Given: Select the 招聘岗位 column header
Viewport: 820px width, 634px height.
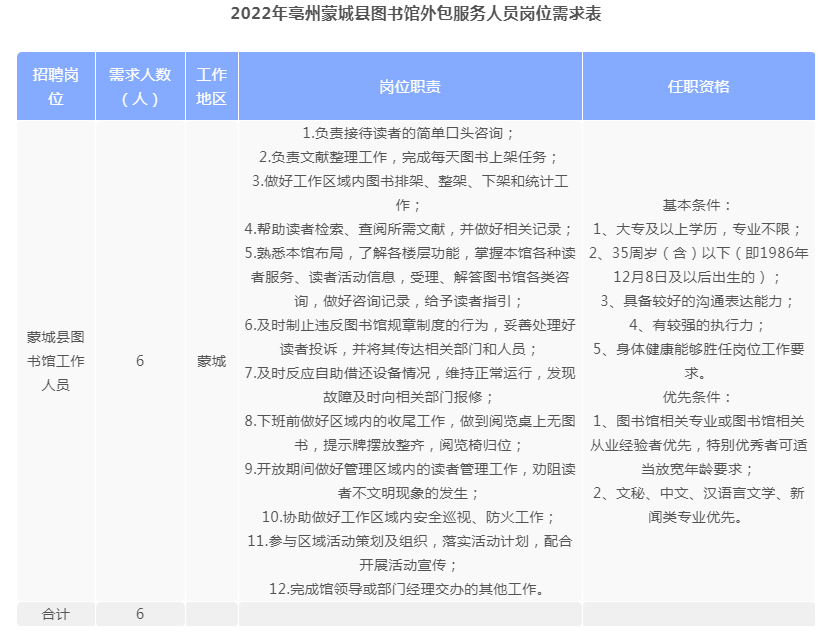Looking at the screenshot, I should pyautogui.click(x=56, y=86).
